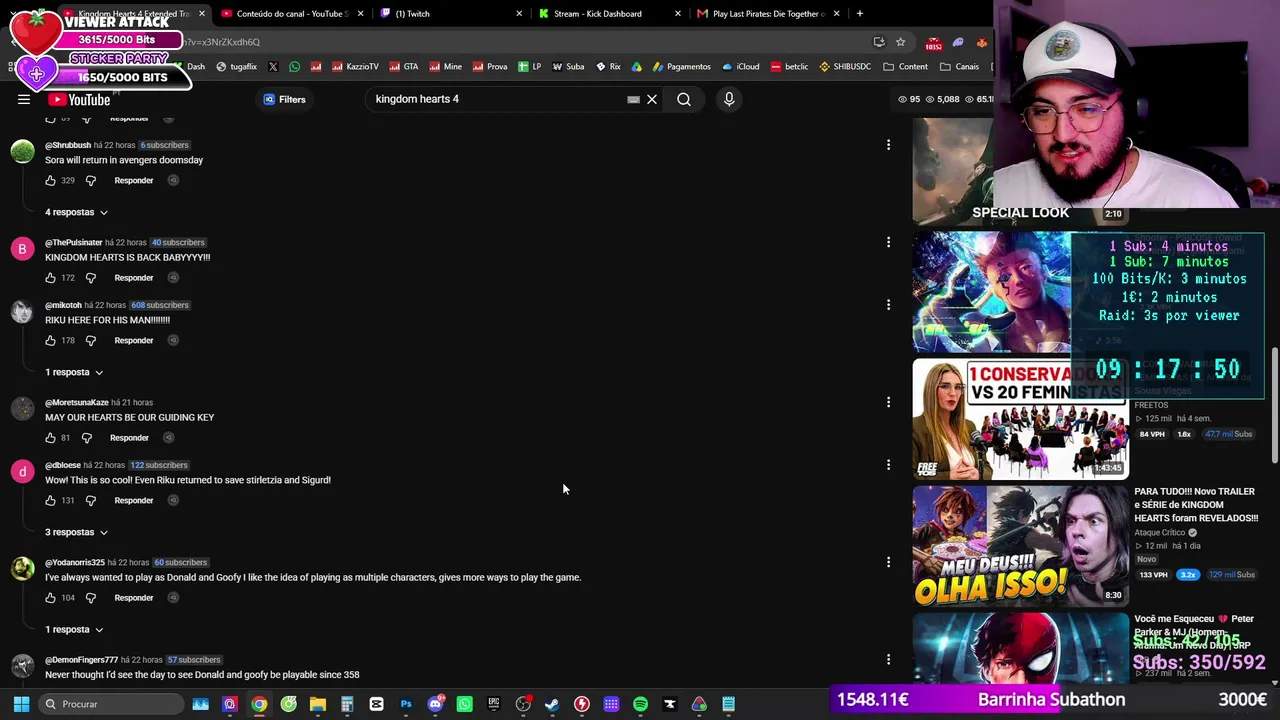Open the PARA TUDO!!! Novo Trailer video title
Image resolution: width=1280 pixels, height=720 pixels.
pyautogui.click(x=1196, y=505)
